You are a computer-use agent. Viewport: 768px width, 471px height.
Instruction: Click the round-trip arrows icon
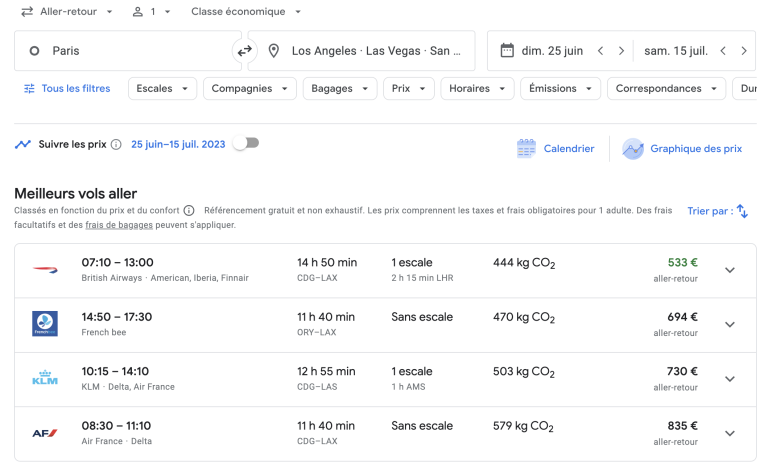[27, 11]
